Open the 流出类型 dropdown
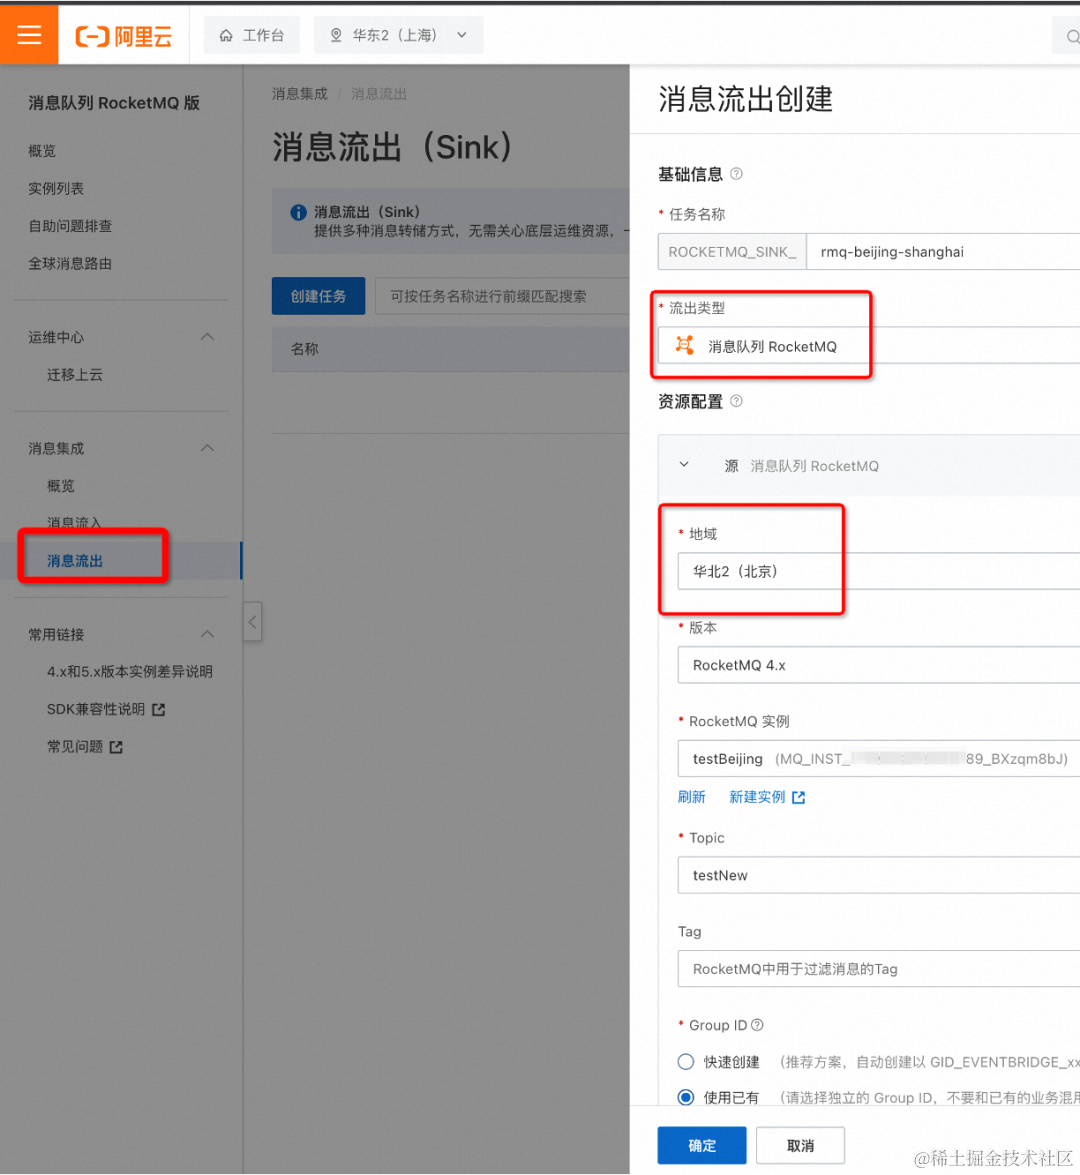 [x=869, y=346]
